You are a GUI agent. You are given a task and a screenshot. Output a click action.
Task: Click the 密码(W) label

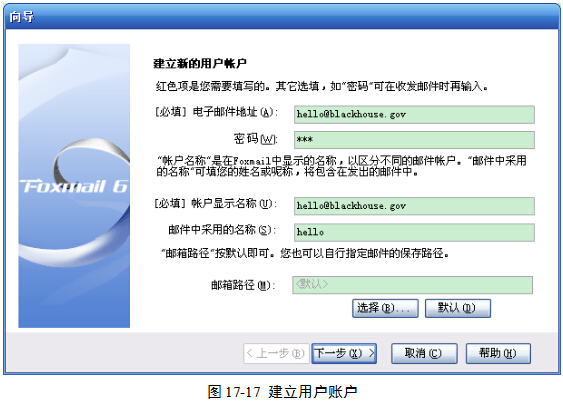point(255,139)
